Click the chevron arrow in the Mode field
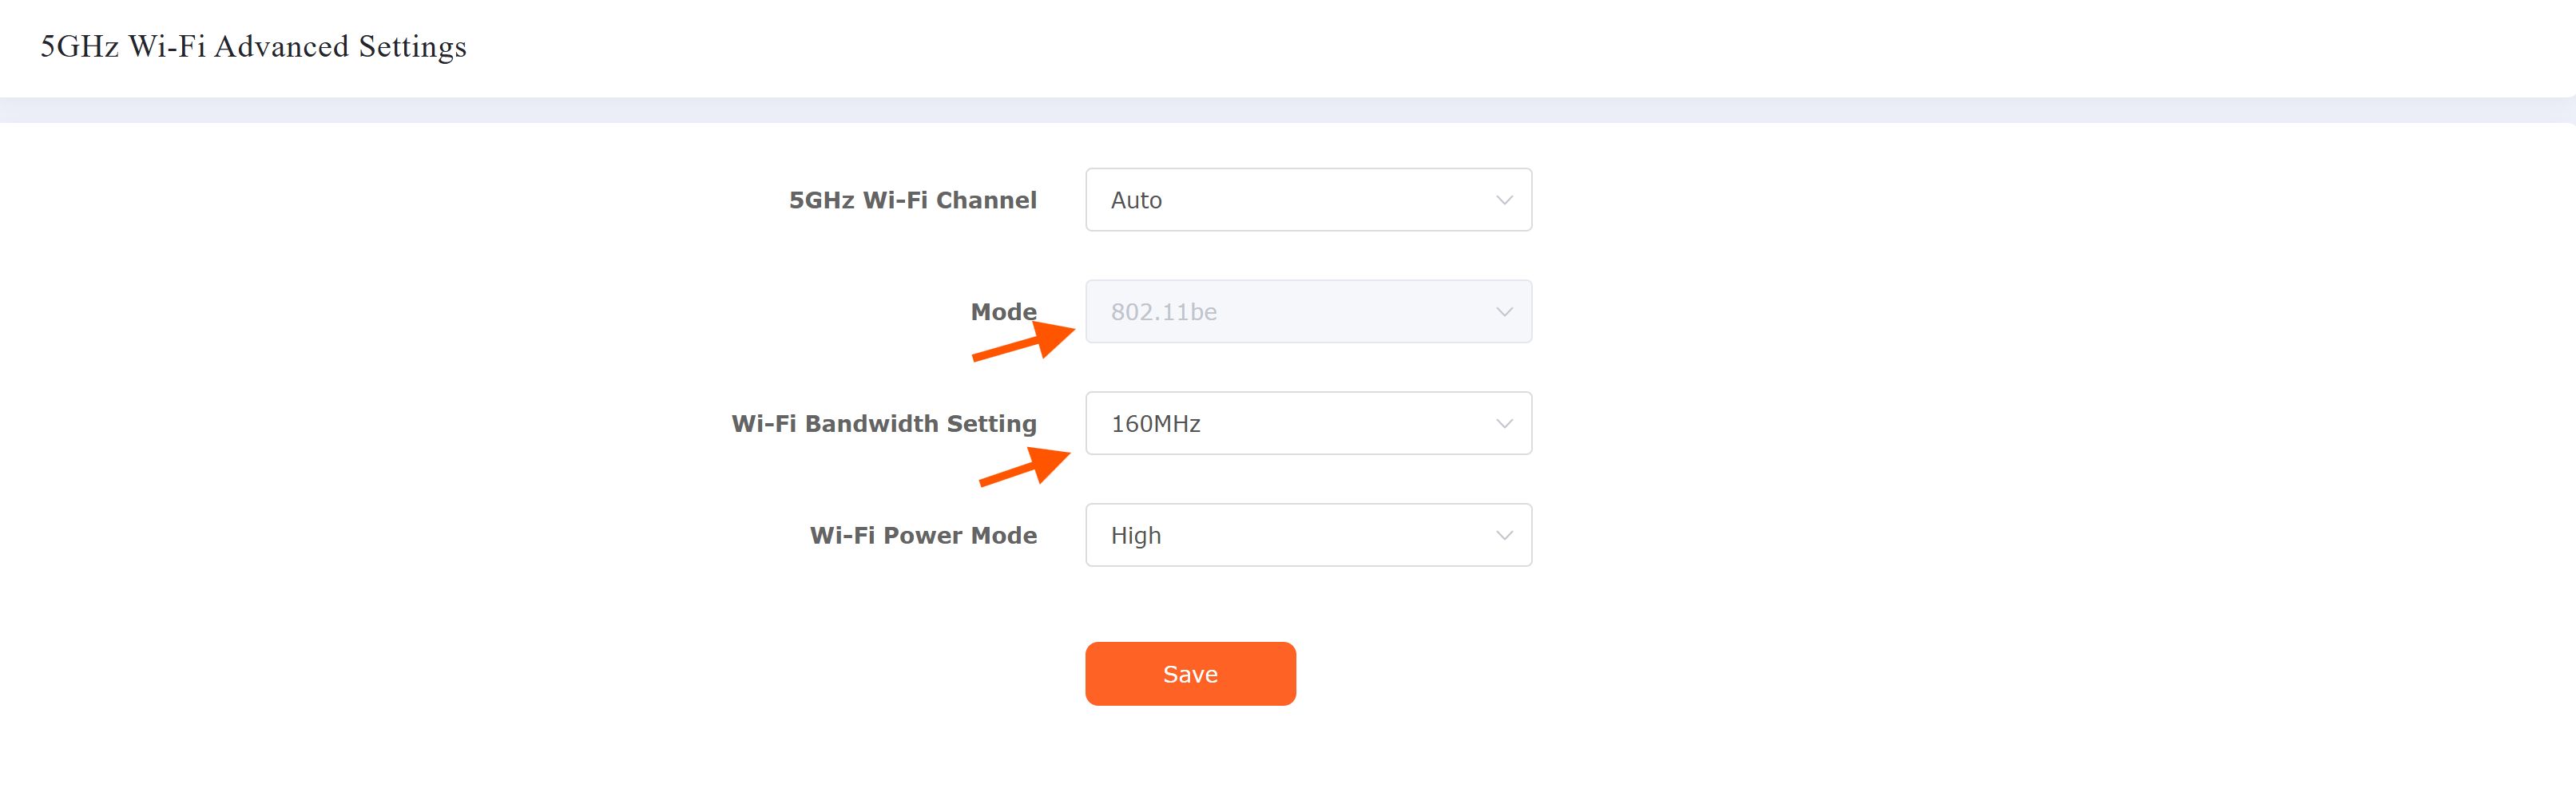 (1504, 312)
